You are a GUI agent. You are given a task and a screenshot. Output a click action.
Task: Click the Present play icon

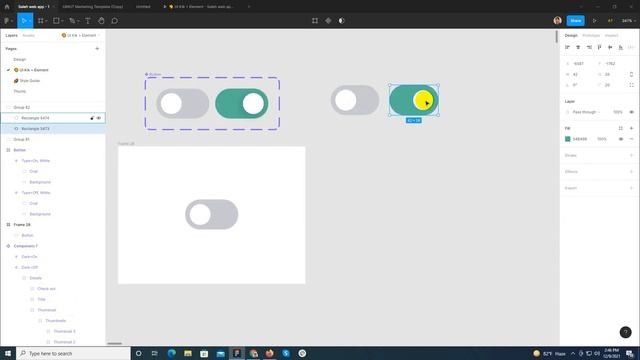[x=594, y=20]
